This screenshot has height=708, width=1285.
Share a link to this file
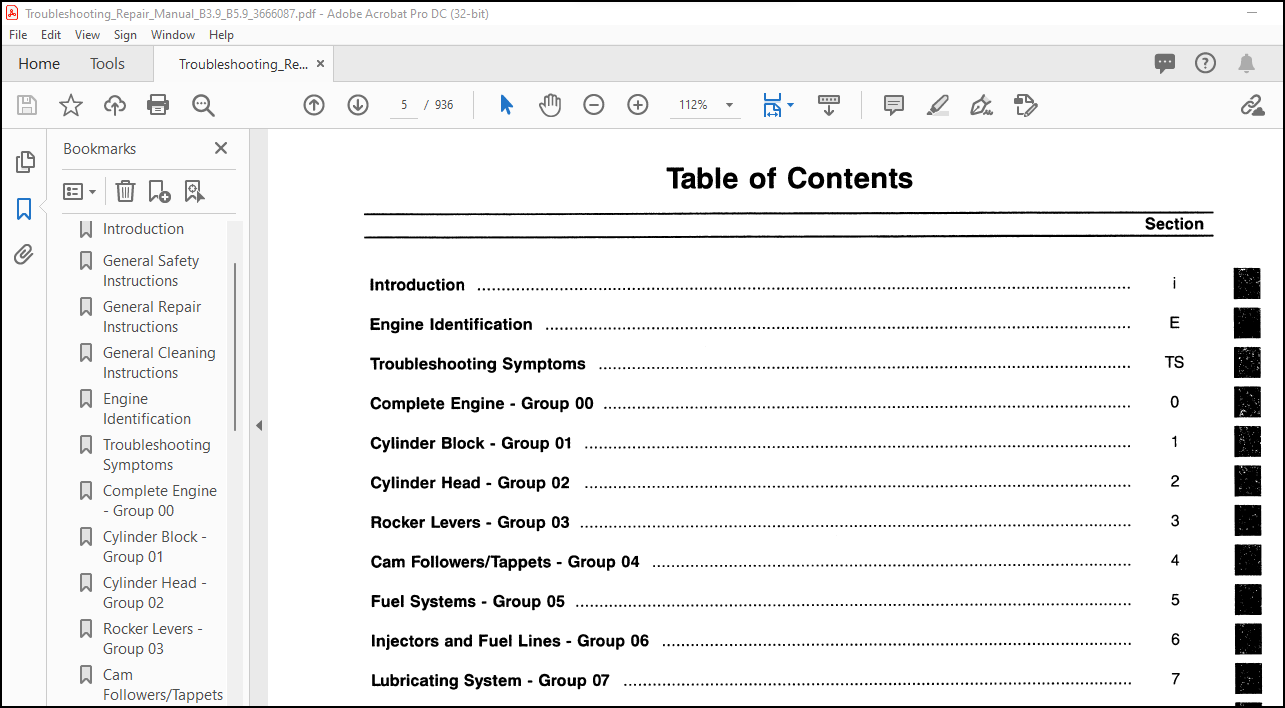tap(1252, 105)
